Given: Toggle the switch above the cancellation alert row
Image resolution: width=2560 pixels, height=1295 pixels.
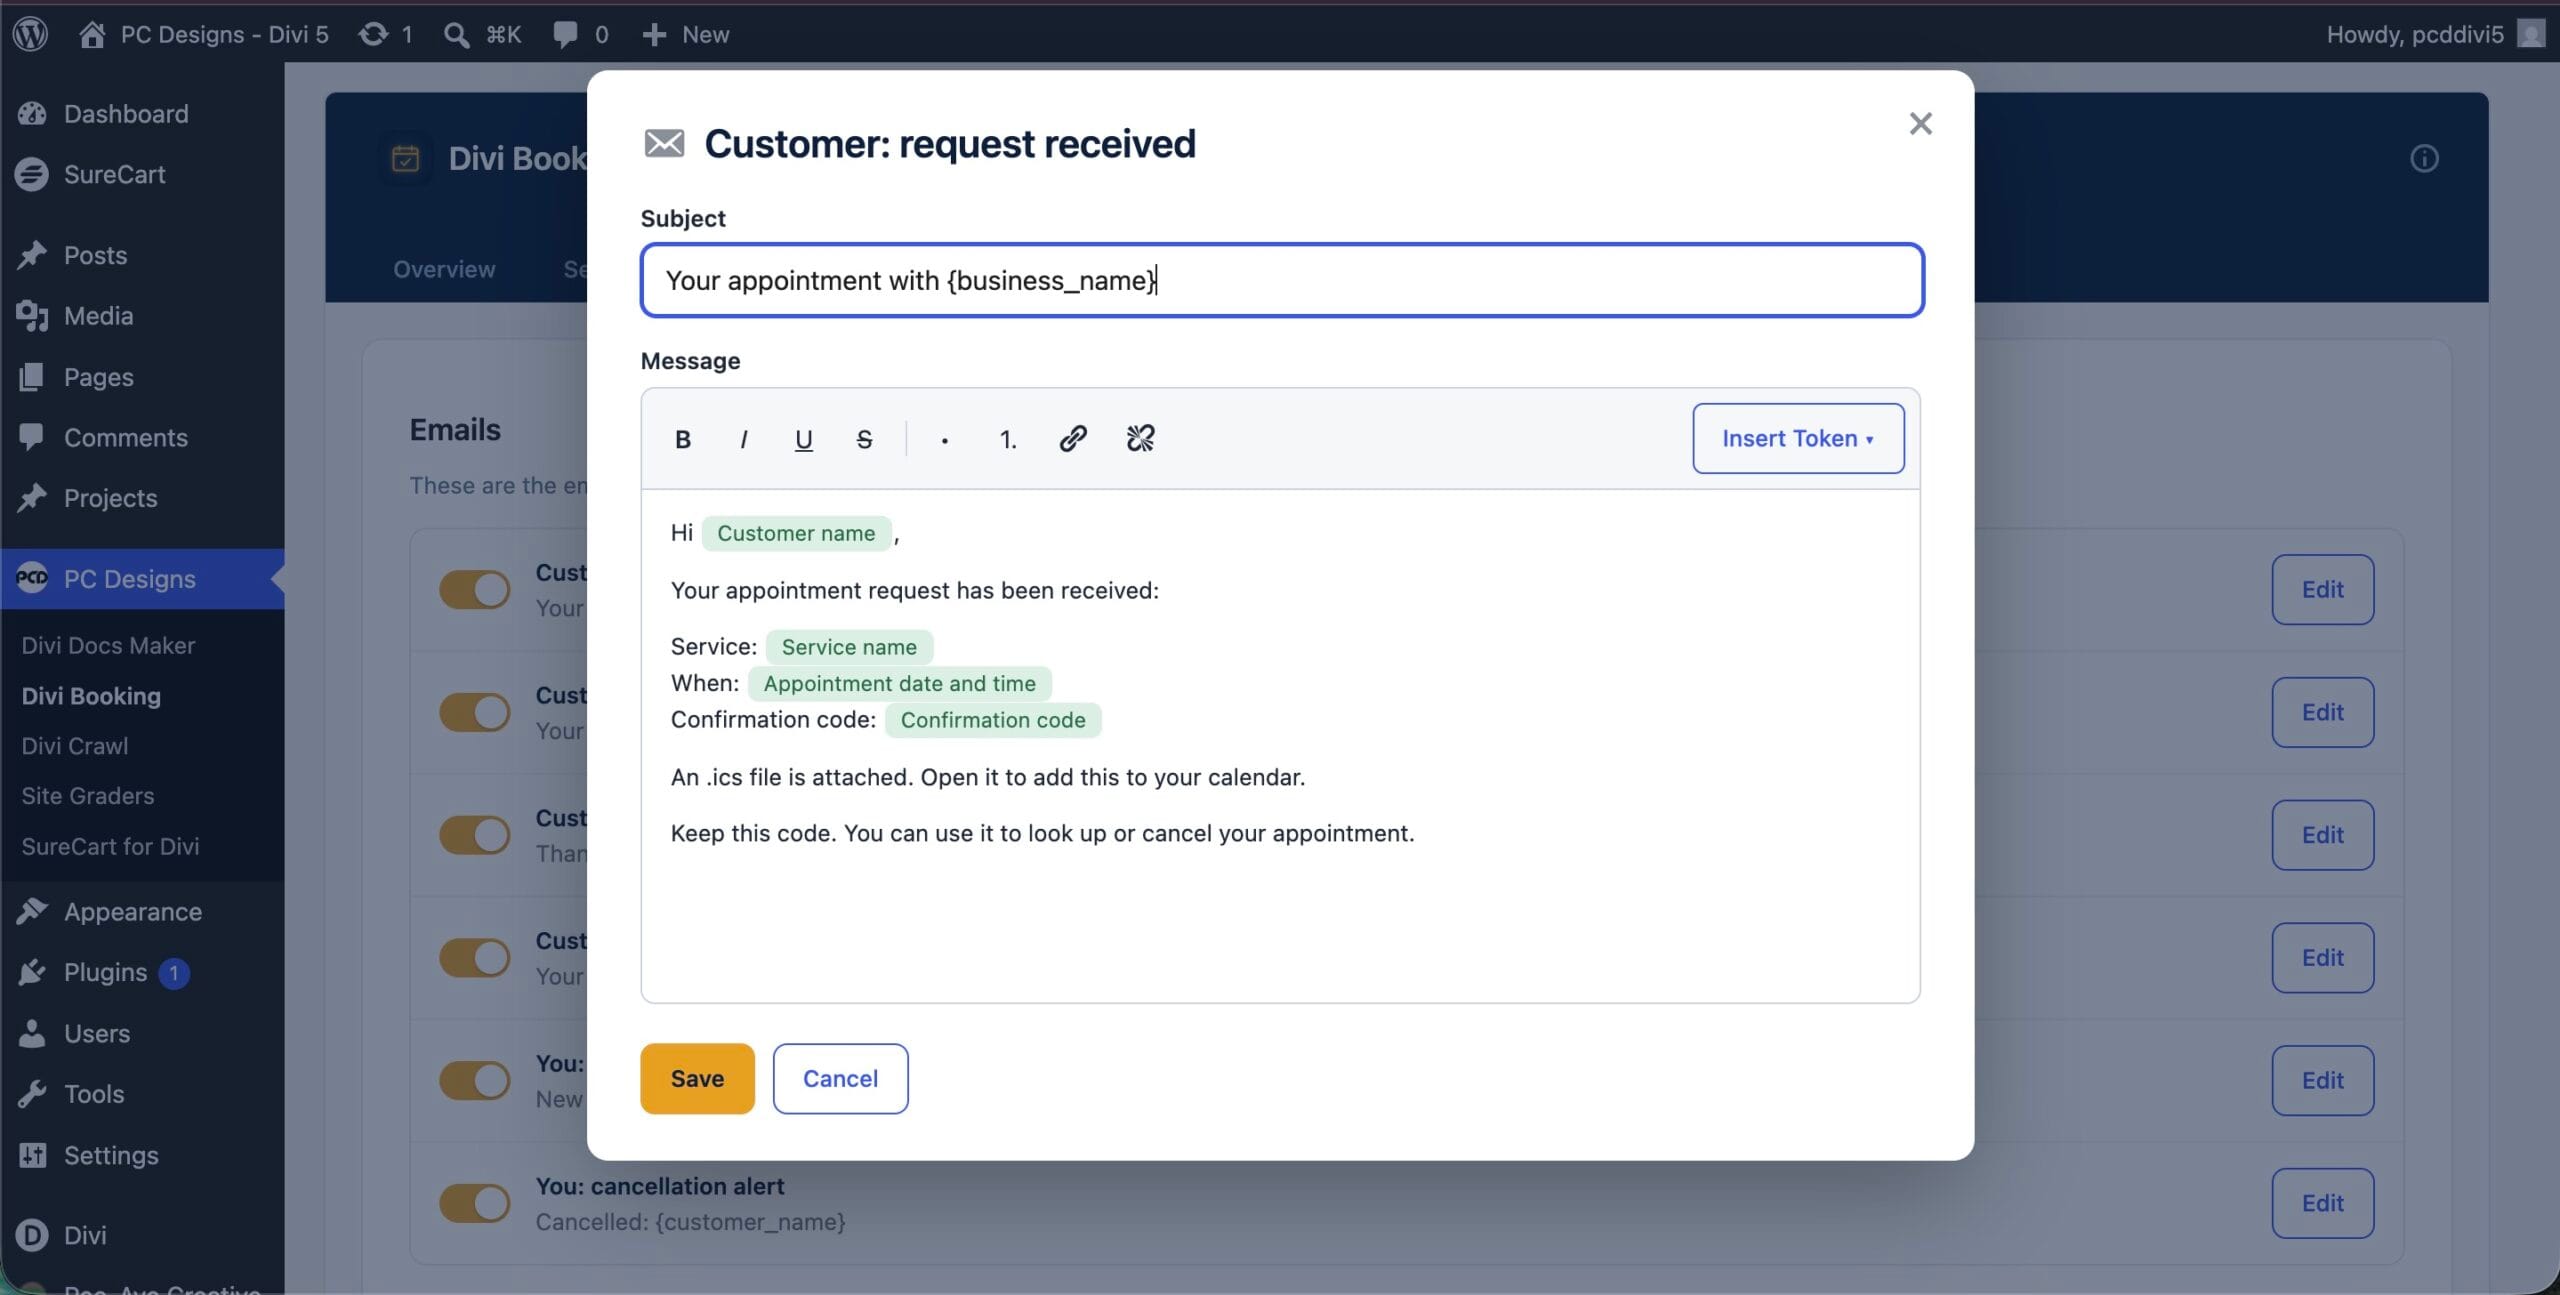Looking at the screenshot, I should coord(474,1080).
